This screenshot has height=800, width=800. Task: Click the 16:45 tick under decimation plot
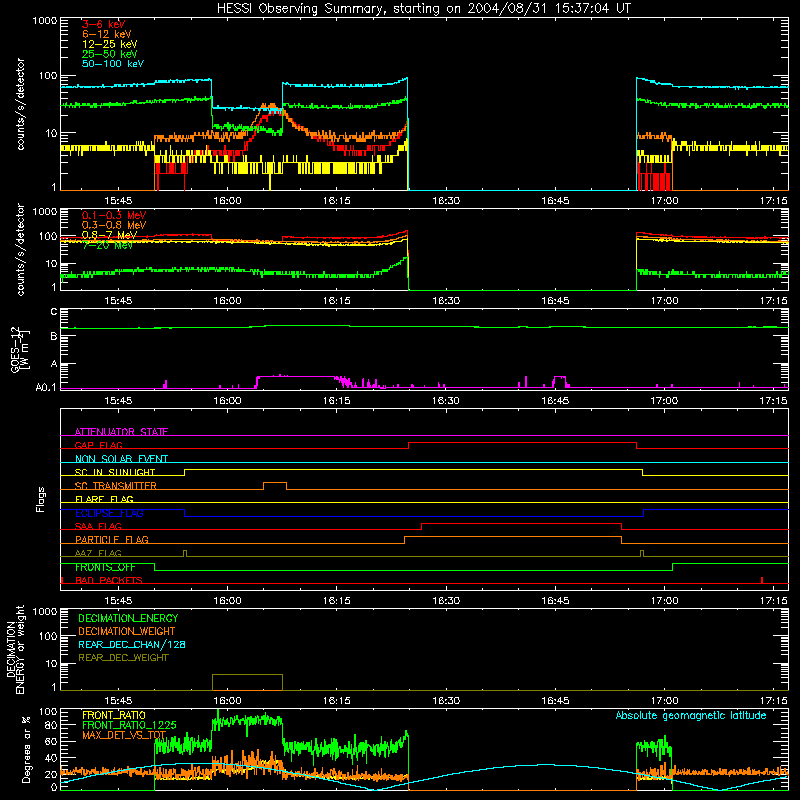(x=555, y=701)
